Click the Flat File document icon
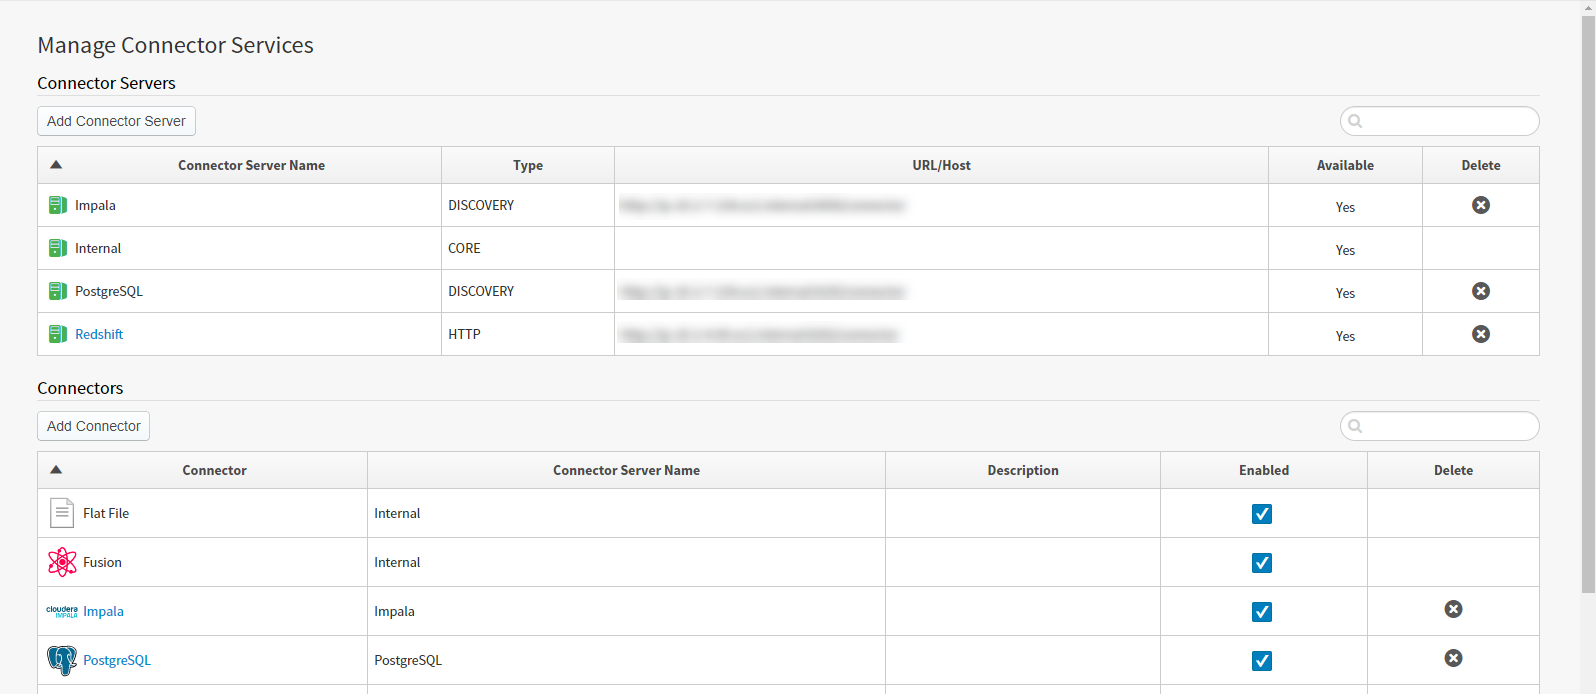The width and height of the screenshot is (1596, 694). (62, 513)
